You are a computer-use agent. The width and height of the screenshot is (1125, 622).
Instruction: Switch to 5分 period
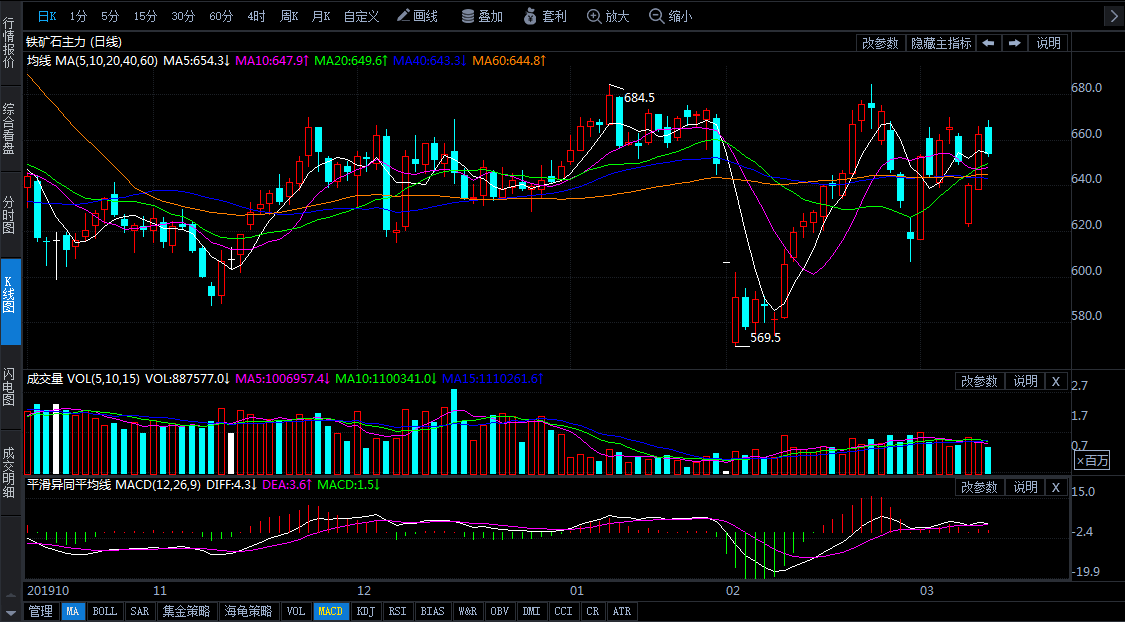click(110, 16)
